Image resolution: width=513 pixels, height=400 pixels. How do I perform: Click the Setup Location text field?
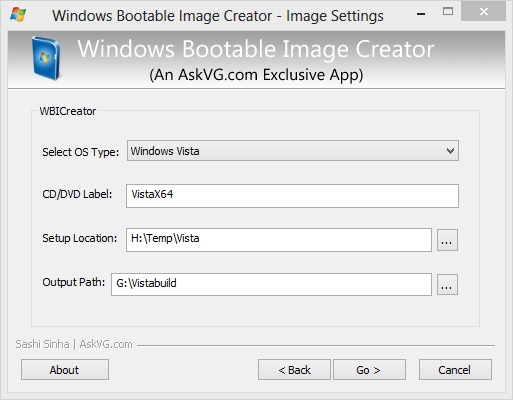pyautogui.click(x=279, y=240)
